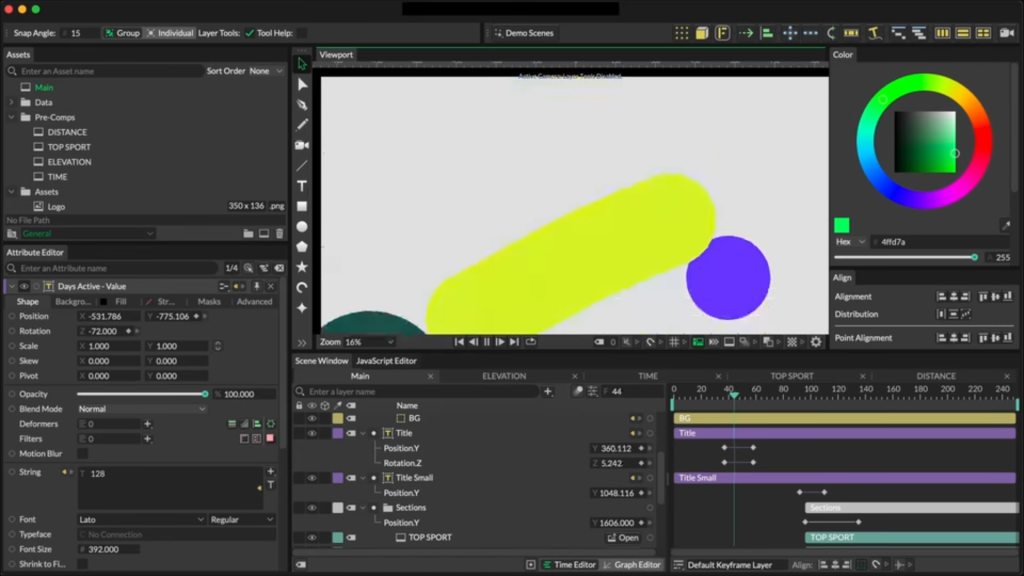Open the Lato font dropdown
The height and width of the screenshot is (576, 1024).
click(x=141, y=520)
